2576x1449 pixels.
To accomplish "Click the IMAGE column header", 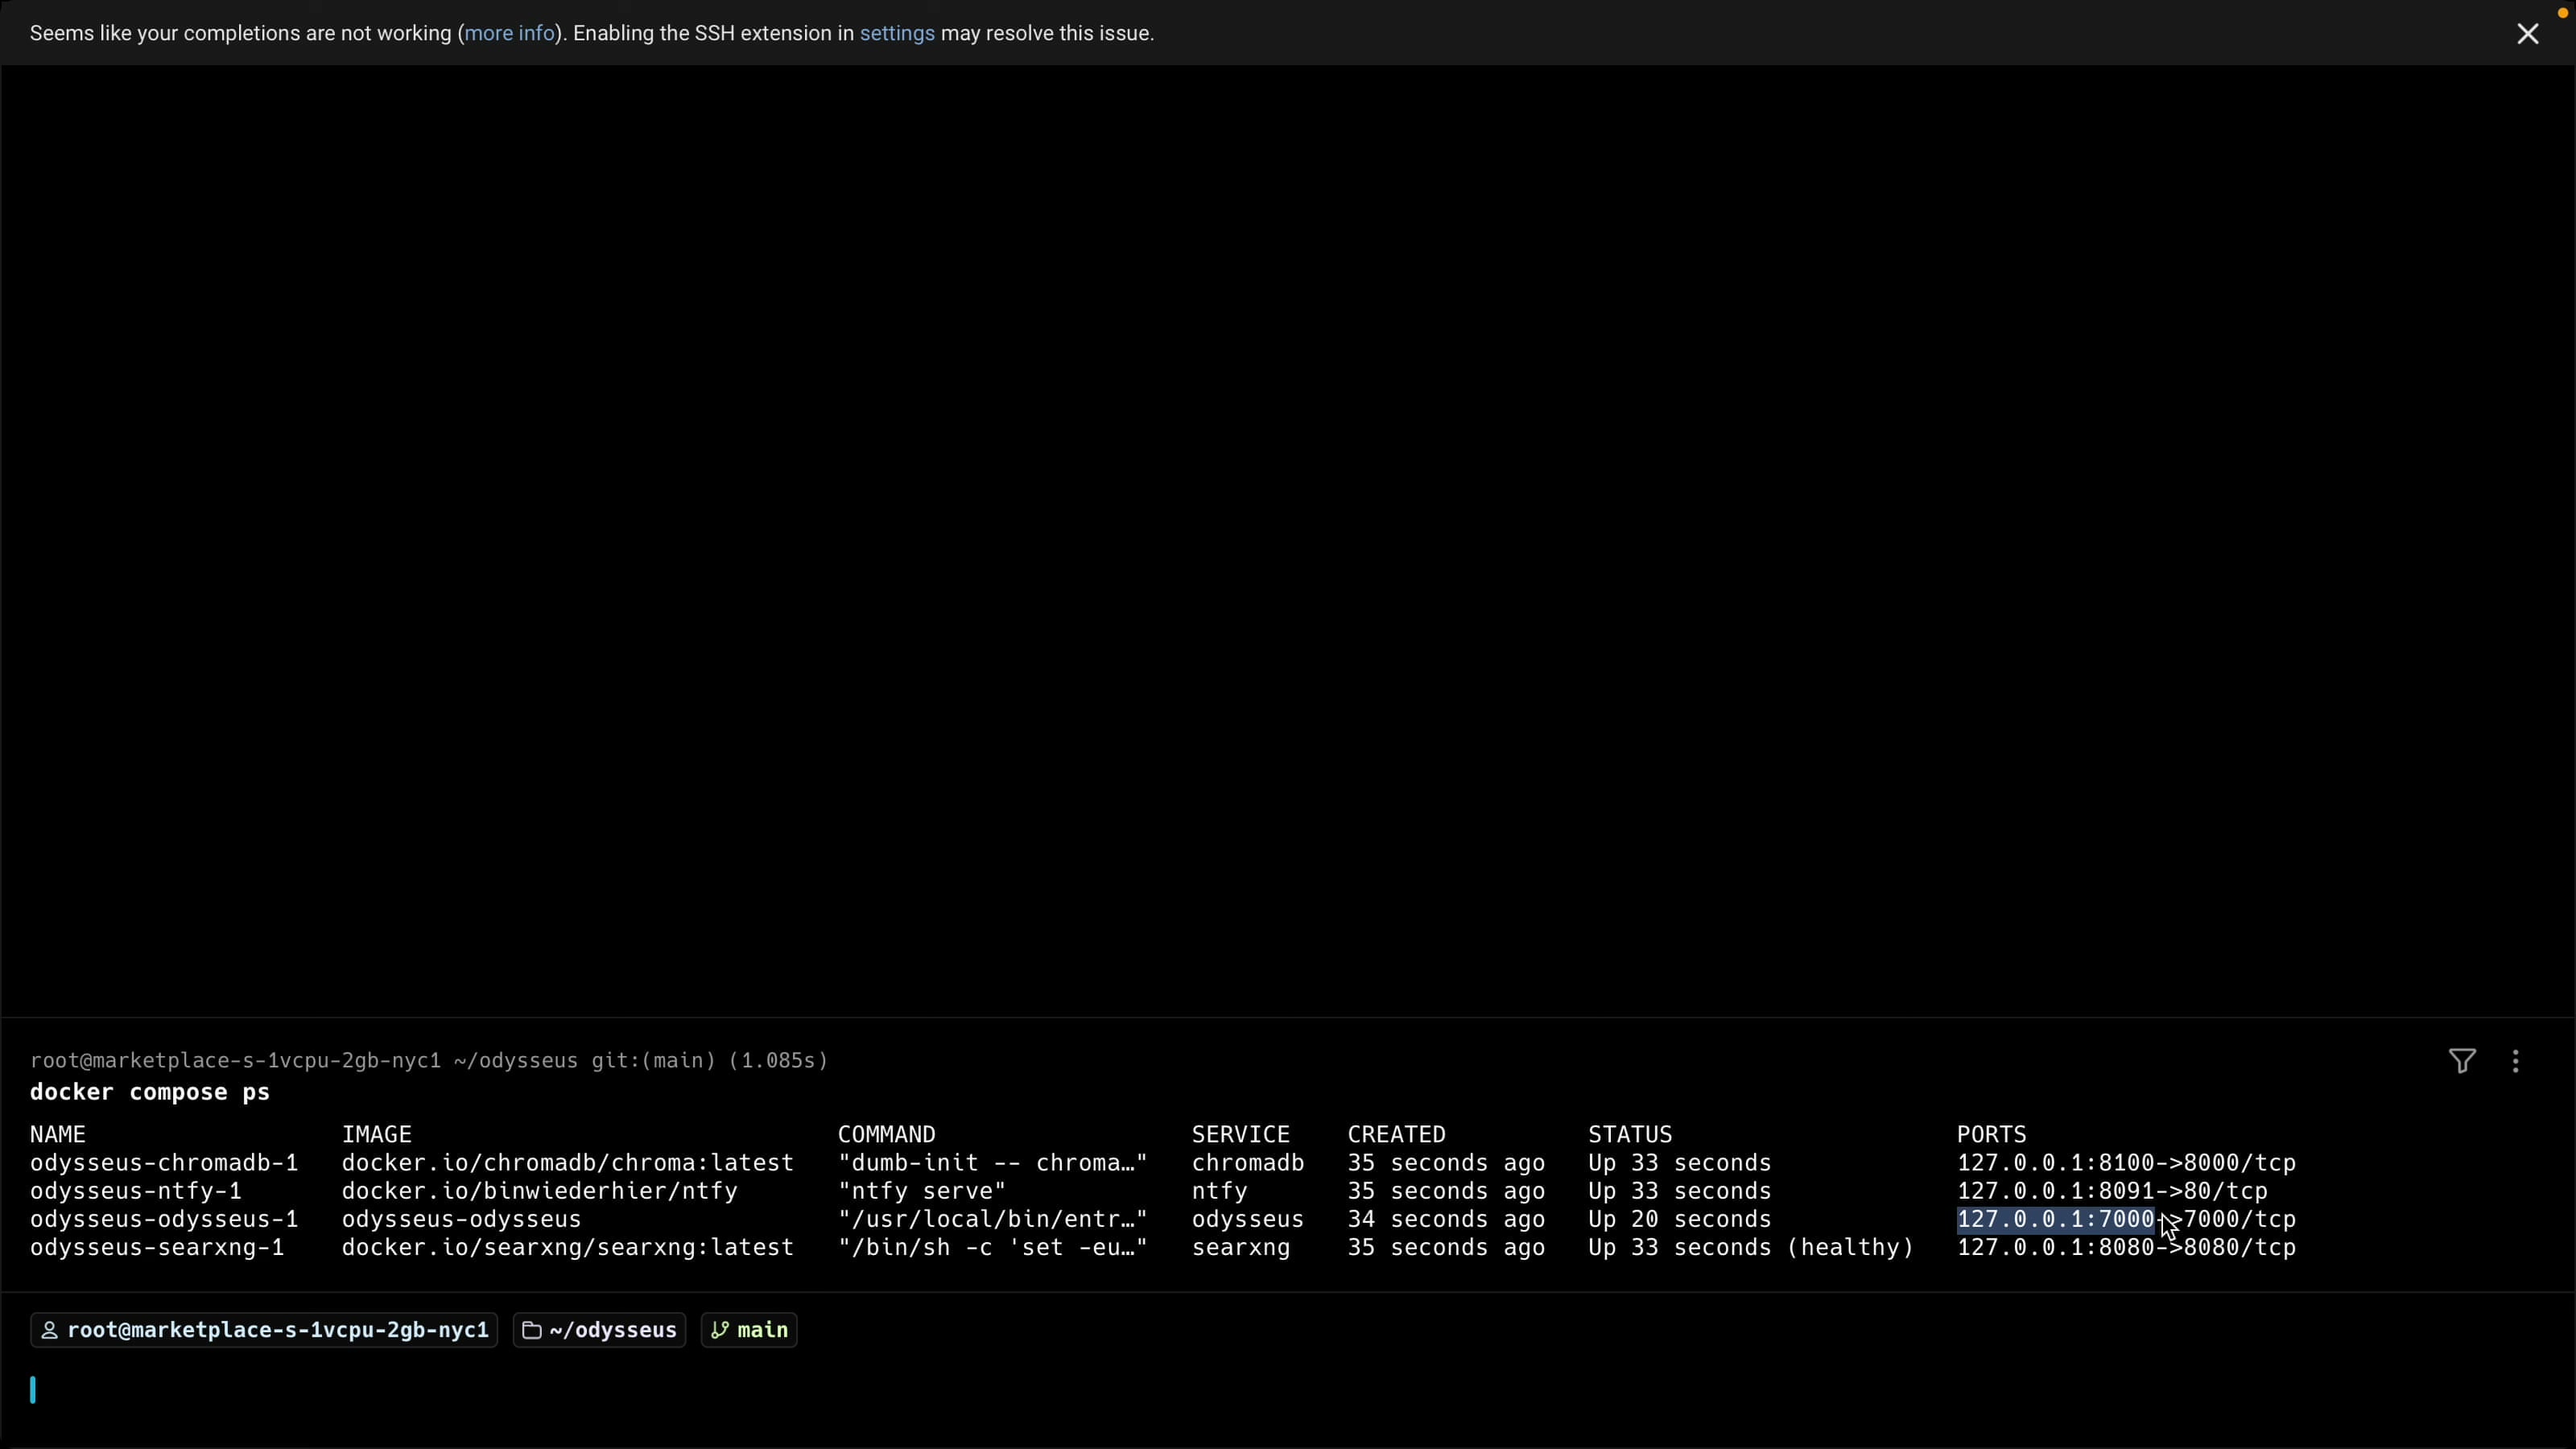I will click(377, 1134).
